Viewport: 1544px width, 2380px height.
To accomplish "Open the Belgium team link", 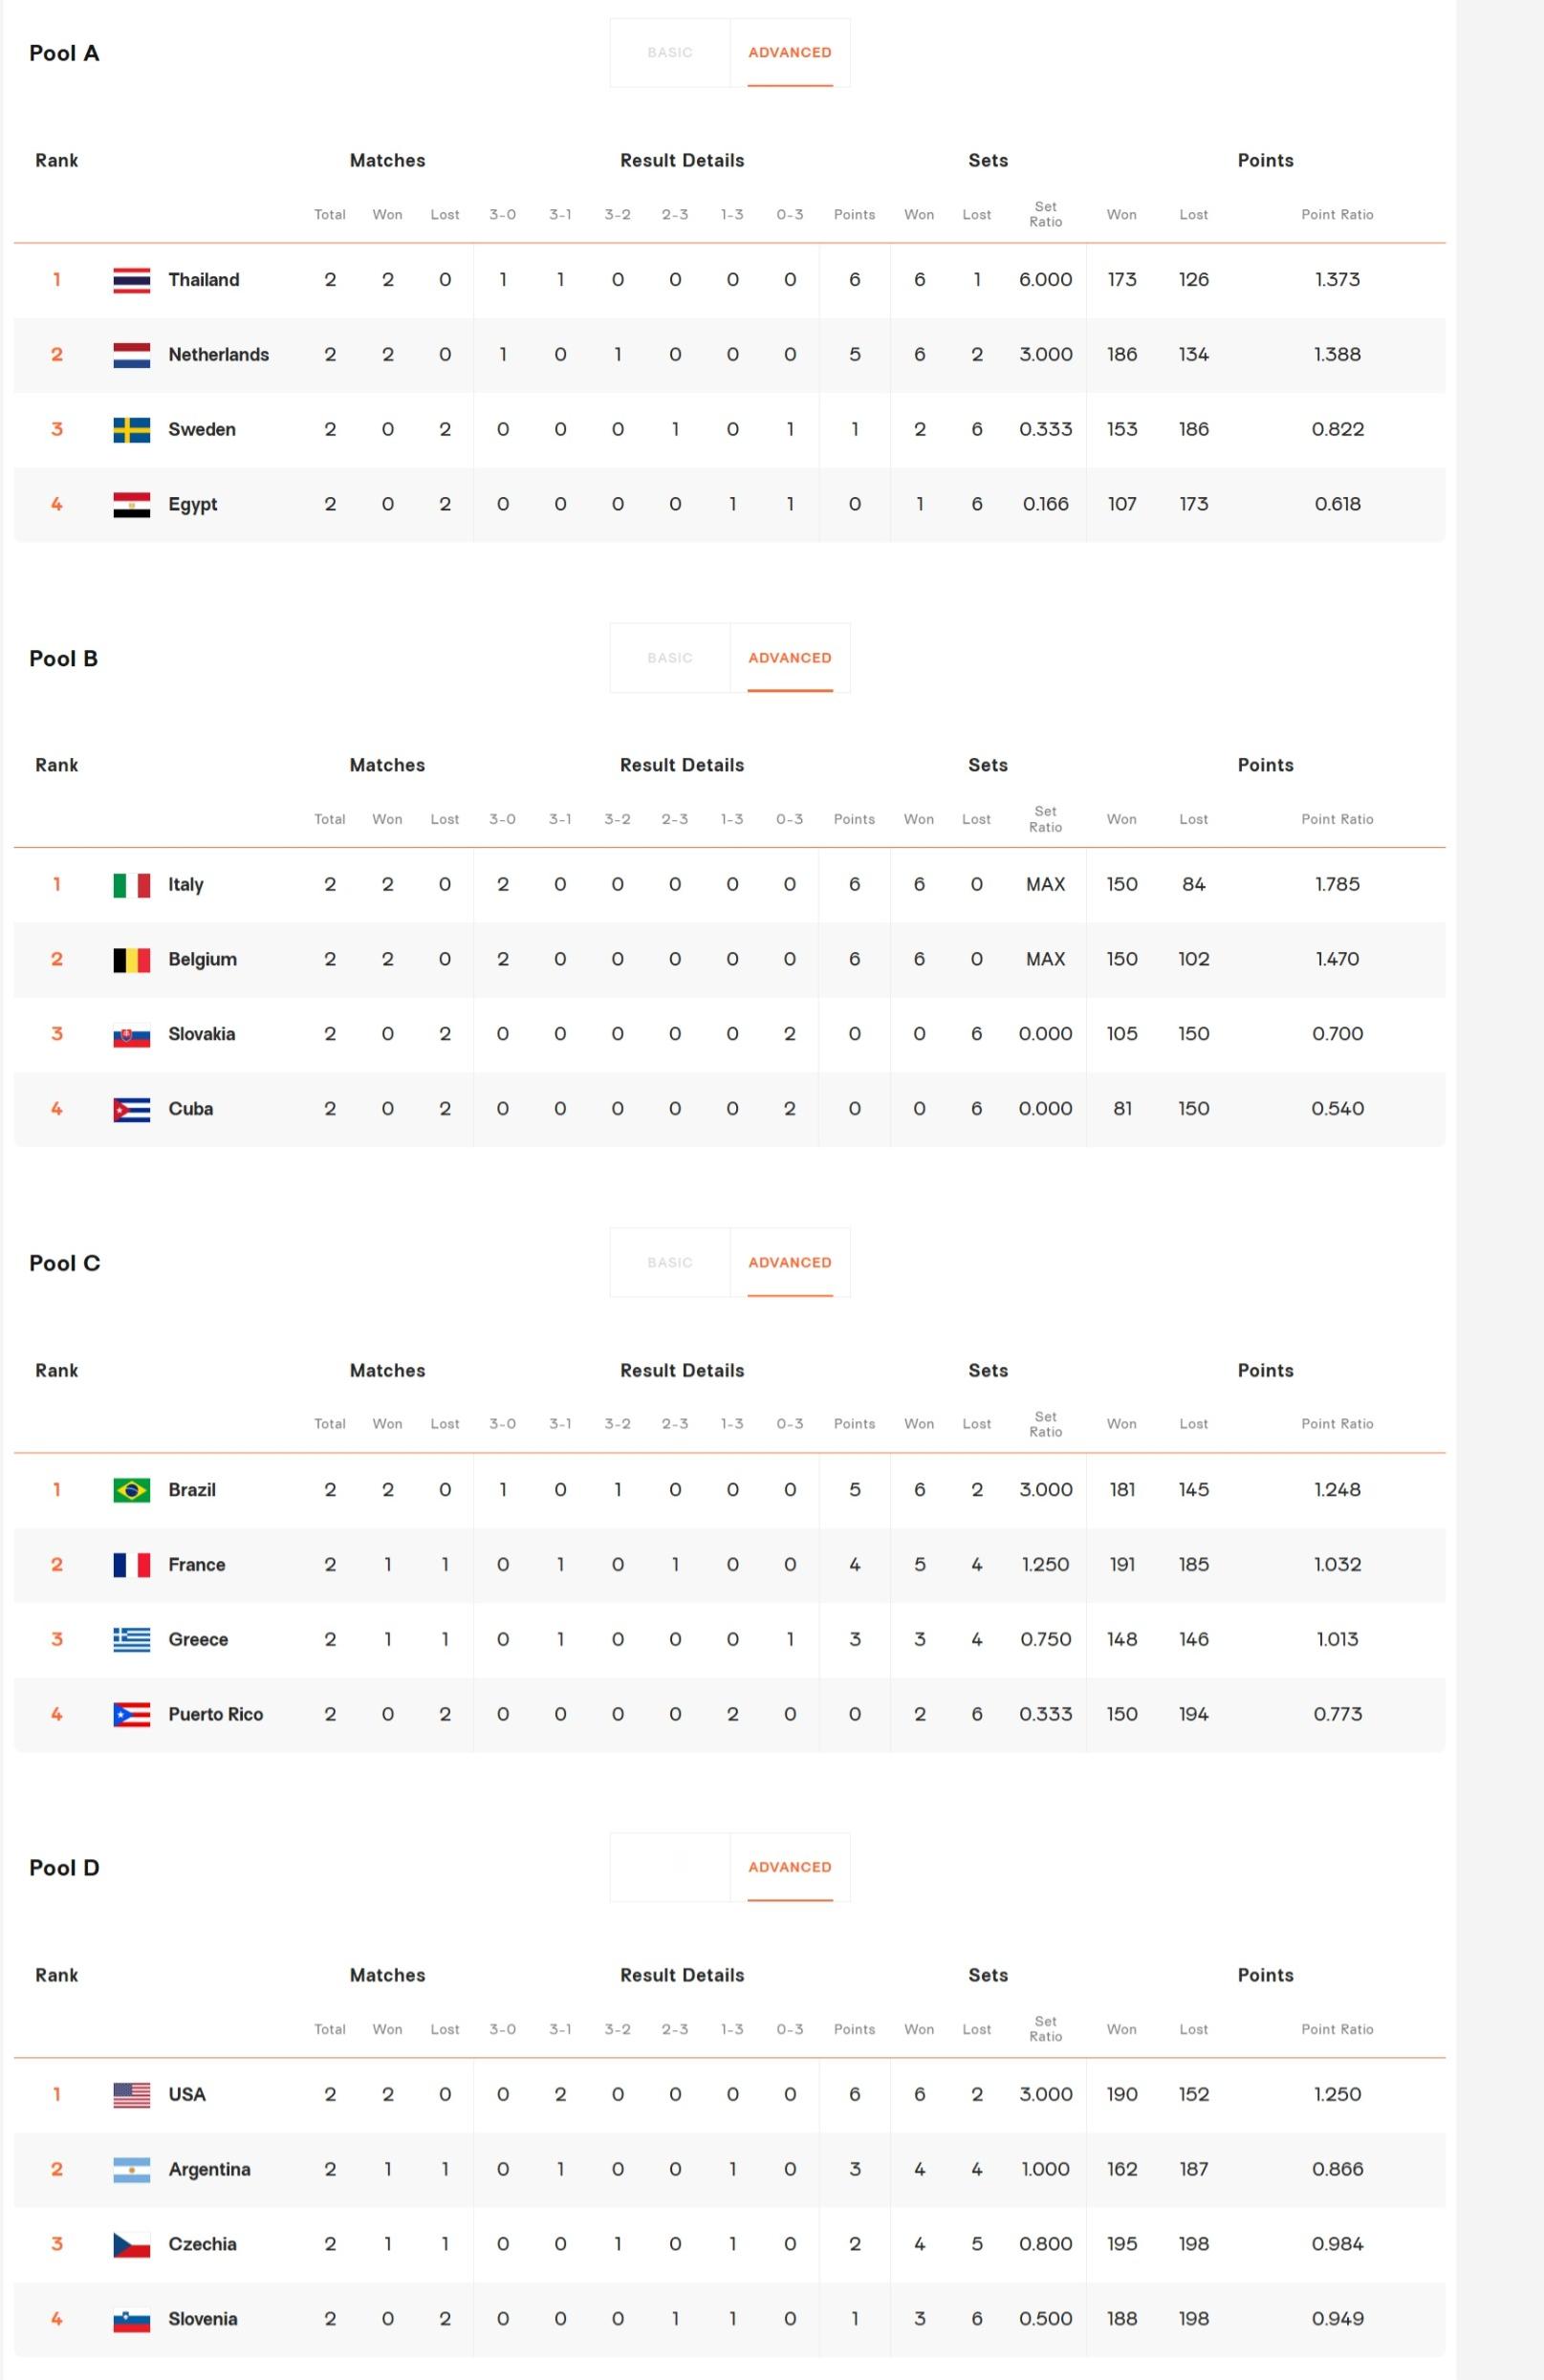I will pyautogui.click(x=203, y=959).
